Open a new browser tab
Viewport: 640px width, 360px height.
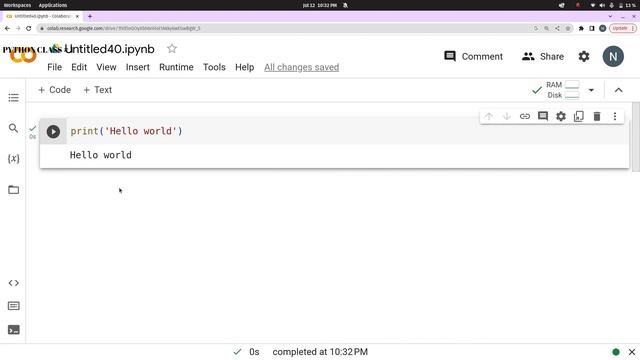[x=90, y=16]
